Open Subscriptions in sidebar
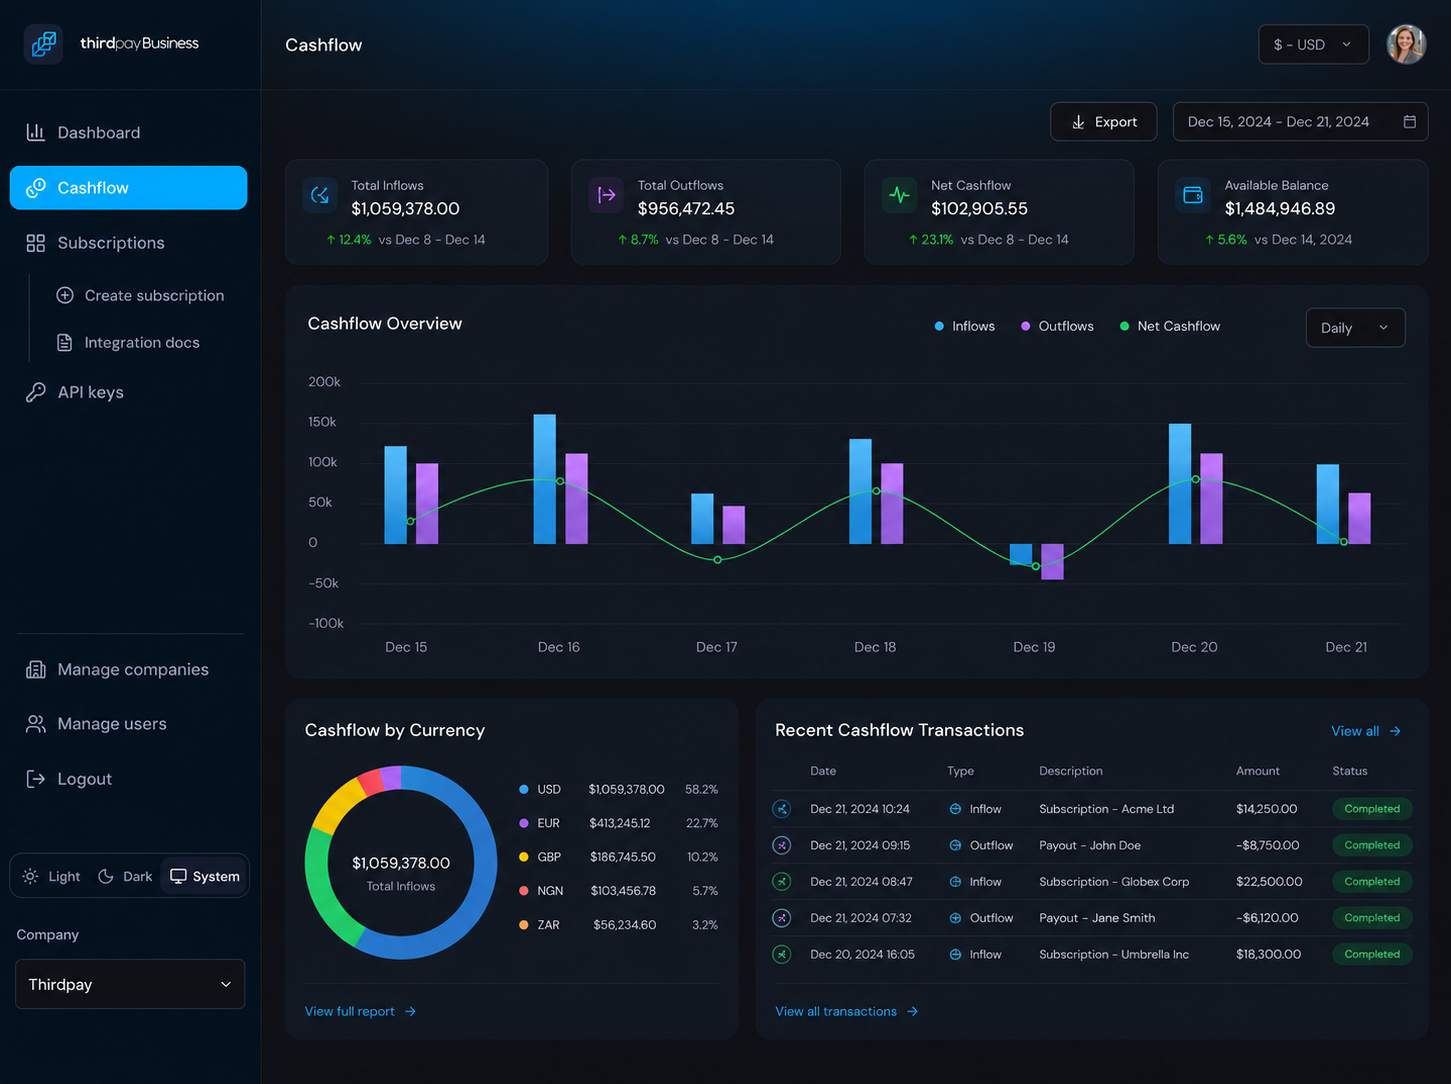Image resolution: width=1451 pixels, height=1084 pixels. tap(128, 243)
